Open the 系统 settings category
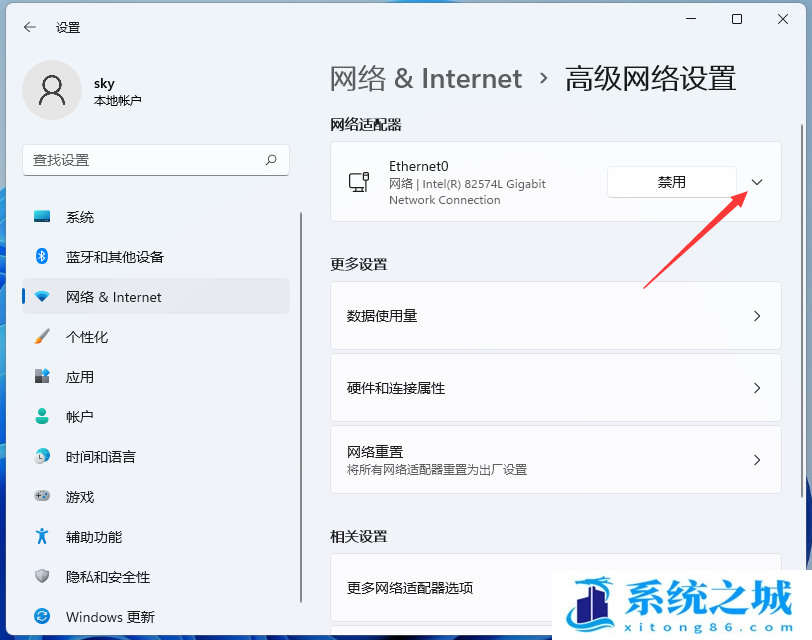812x640 pixels. (x=80, y=217)
